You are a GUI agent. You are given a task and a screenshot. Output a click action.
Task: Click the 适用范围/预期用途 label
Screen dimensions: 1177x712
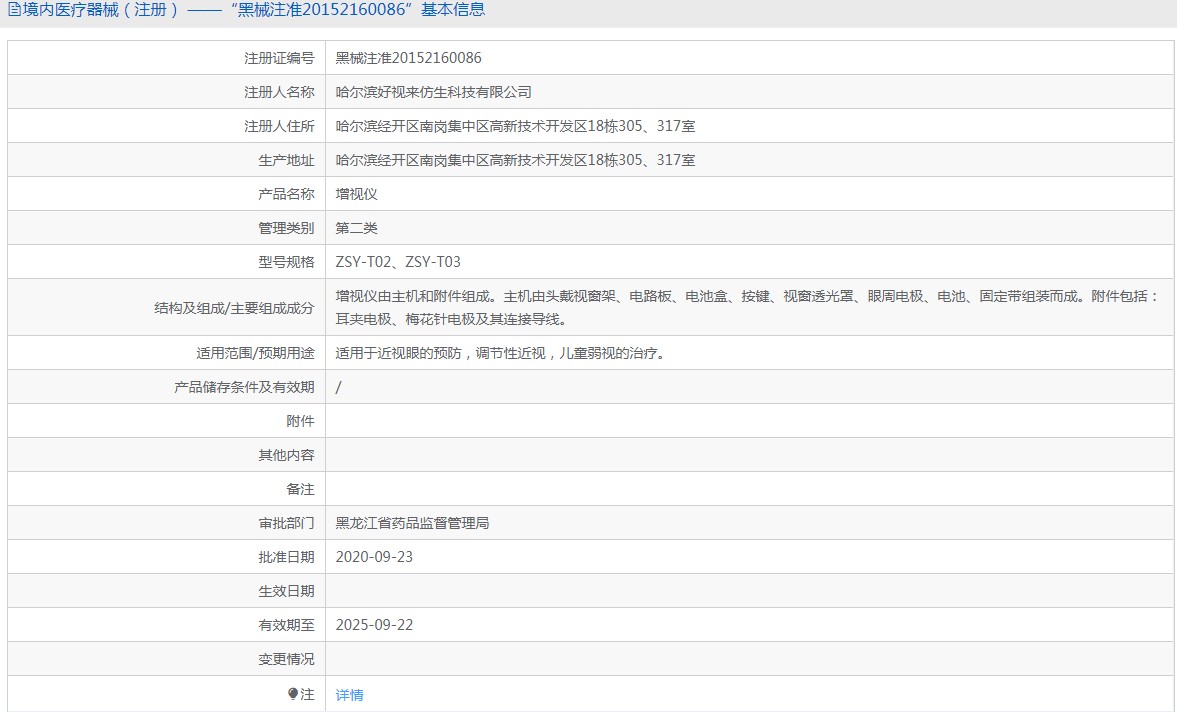pos(255,353)
